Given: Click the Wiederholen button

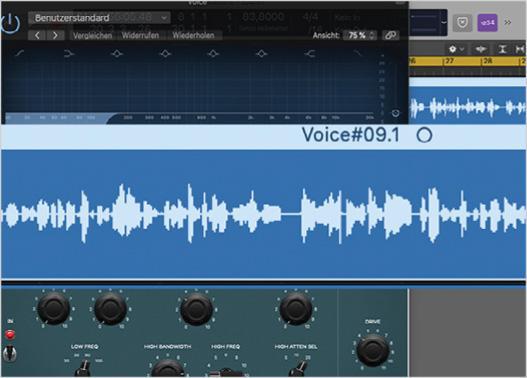Looking at the screenshot, I should [x=193, y=36].
